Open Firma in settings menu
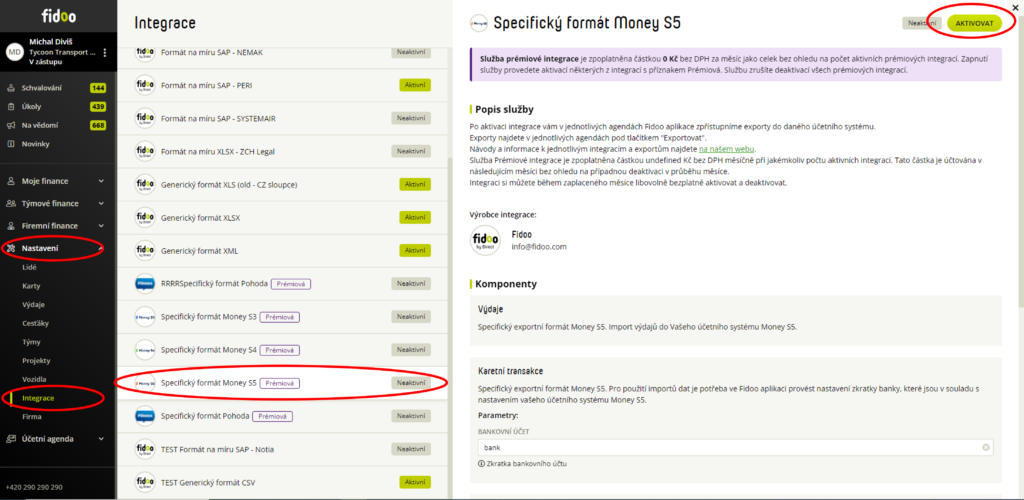 (31, 416)
